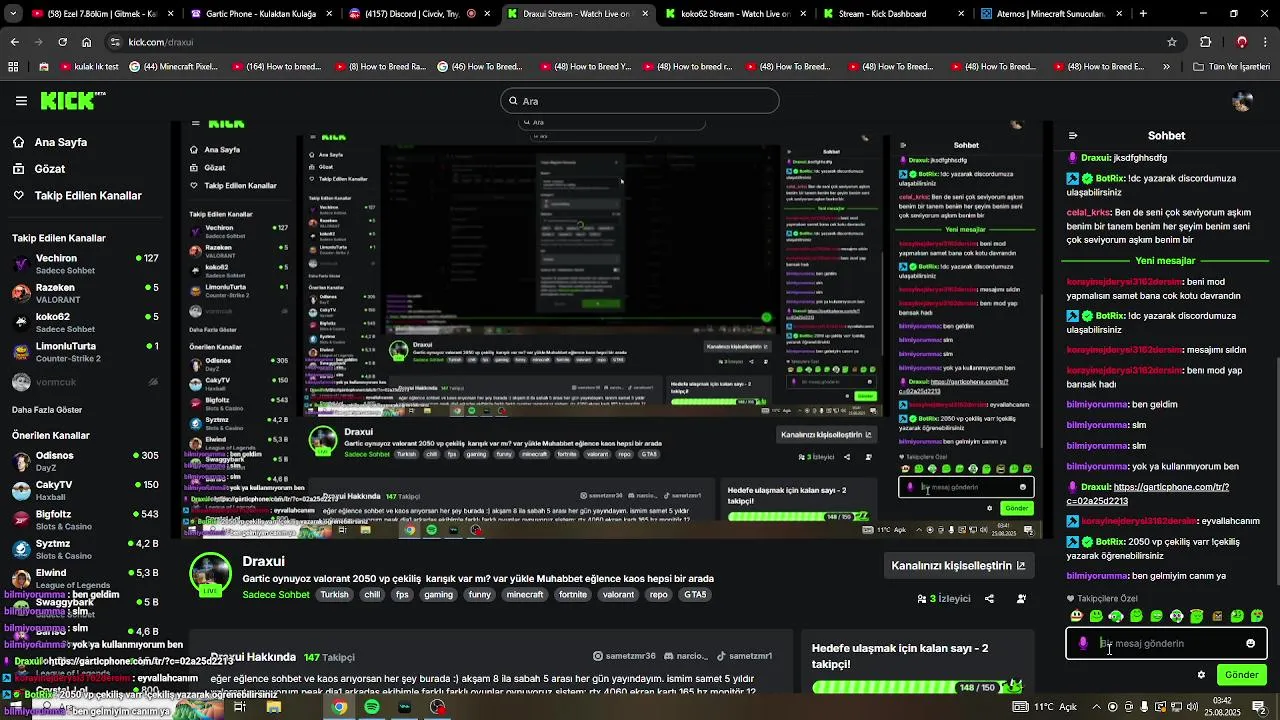Jump to Yeni mesajlar in the chat
Viewport: 1280px width, 720px height.
click(x=1165, y=261)
